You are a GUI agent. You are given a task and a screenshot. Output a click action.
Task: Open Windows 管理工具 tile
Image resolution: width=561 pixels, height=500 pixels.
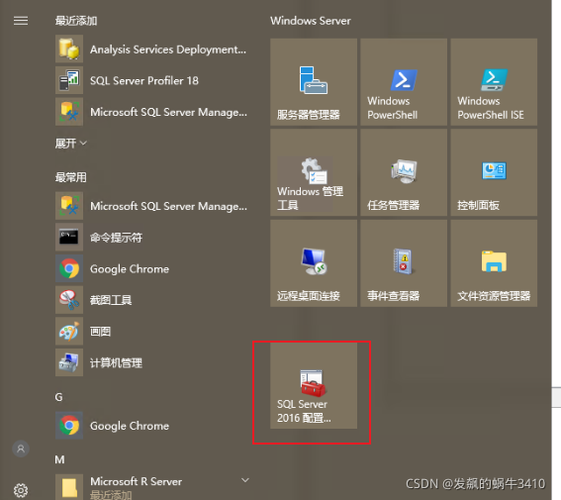tap(313, 173)
